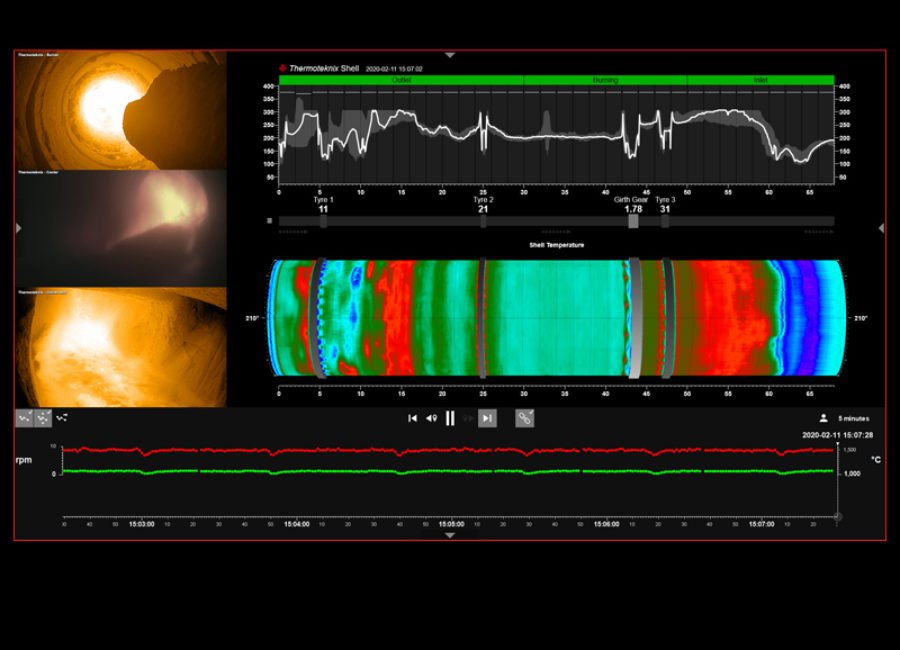The image size is (900, 650).
Task: Expand the bottom panel triangle
Action: click(450, 535)
